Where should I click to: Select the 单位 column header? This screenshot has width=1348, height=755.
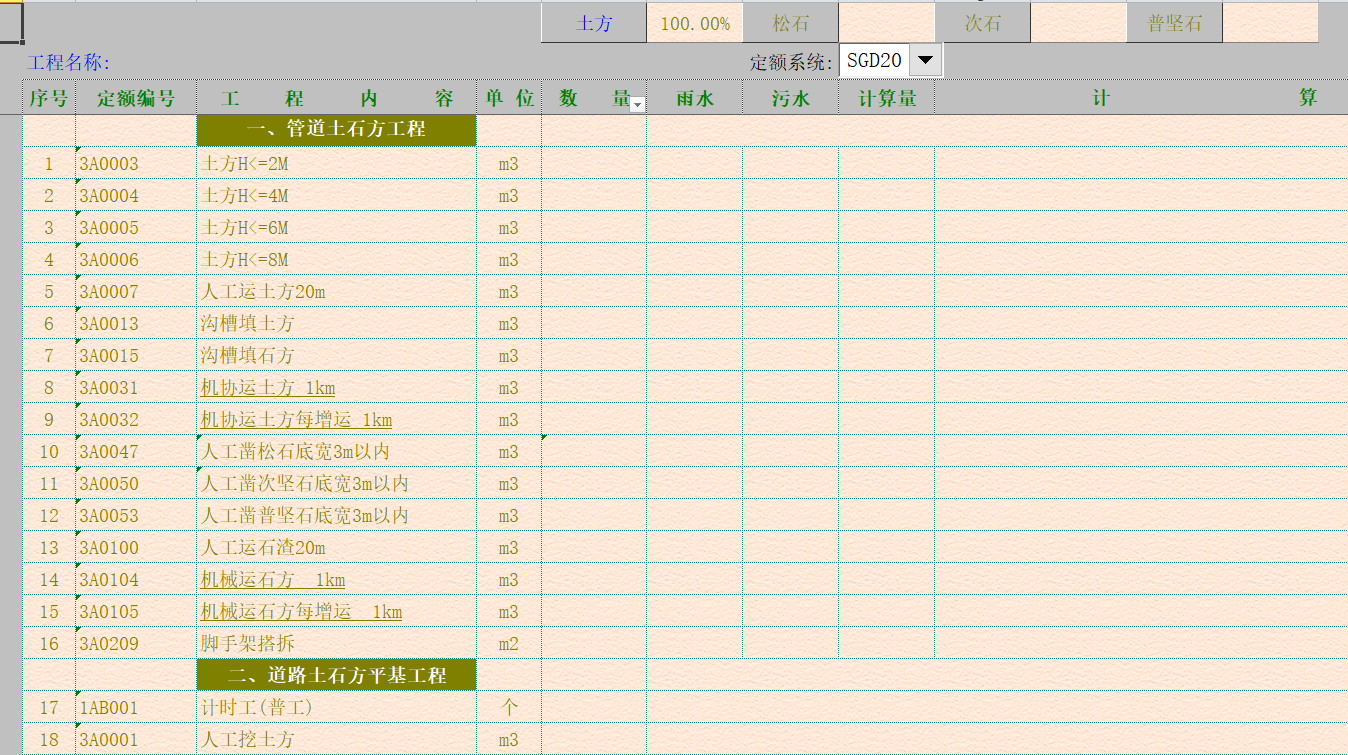click(x=509, y=98)
